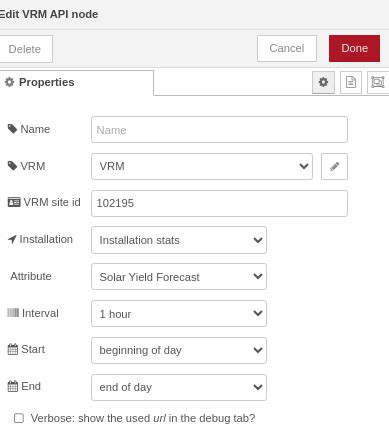
Task: Click the id card icon beside VRM site id
Action: tap(14, 202)
